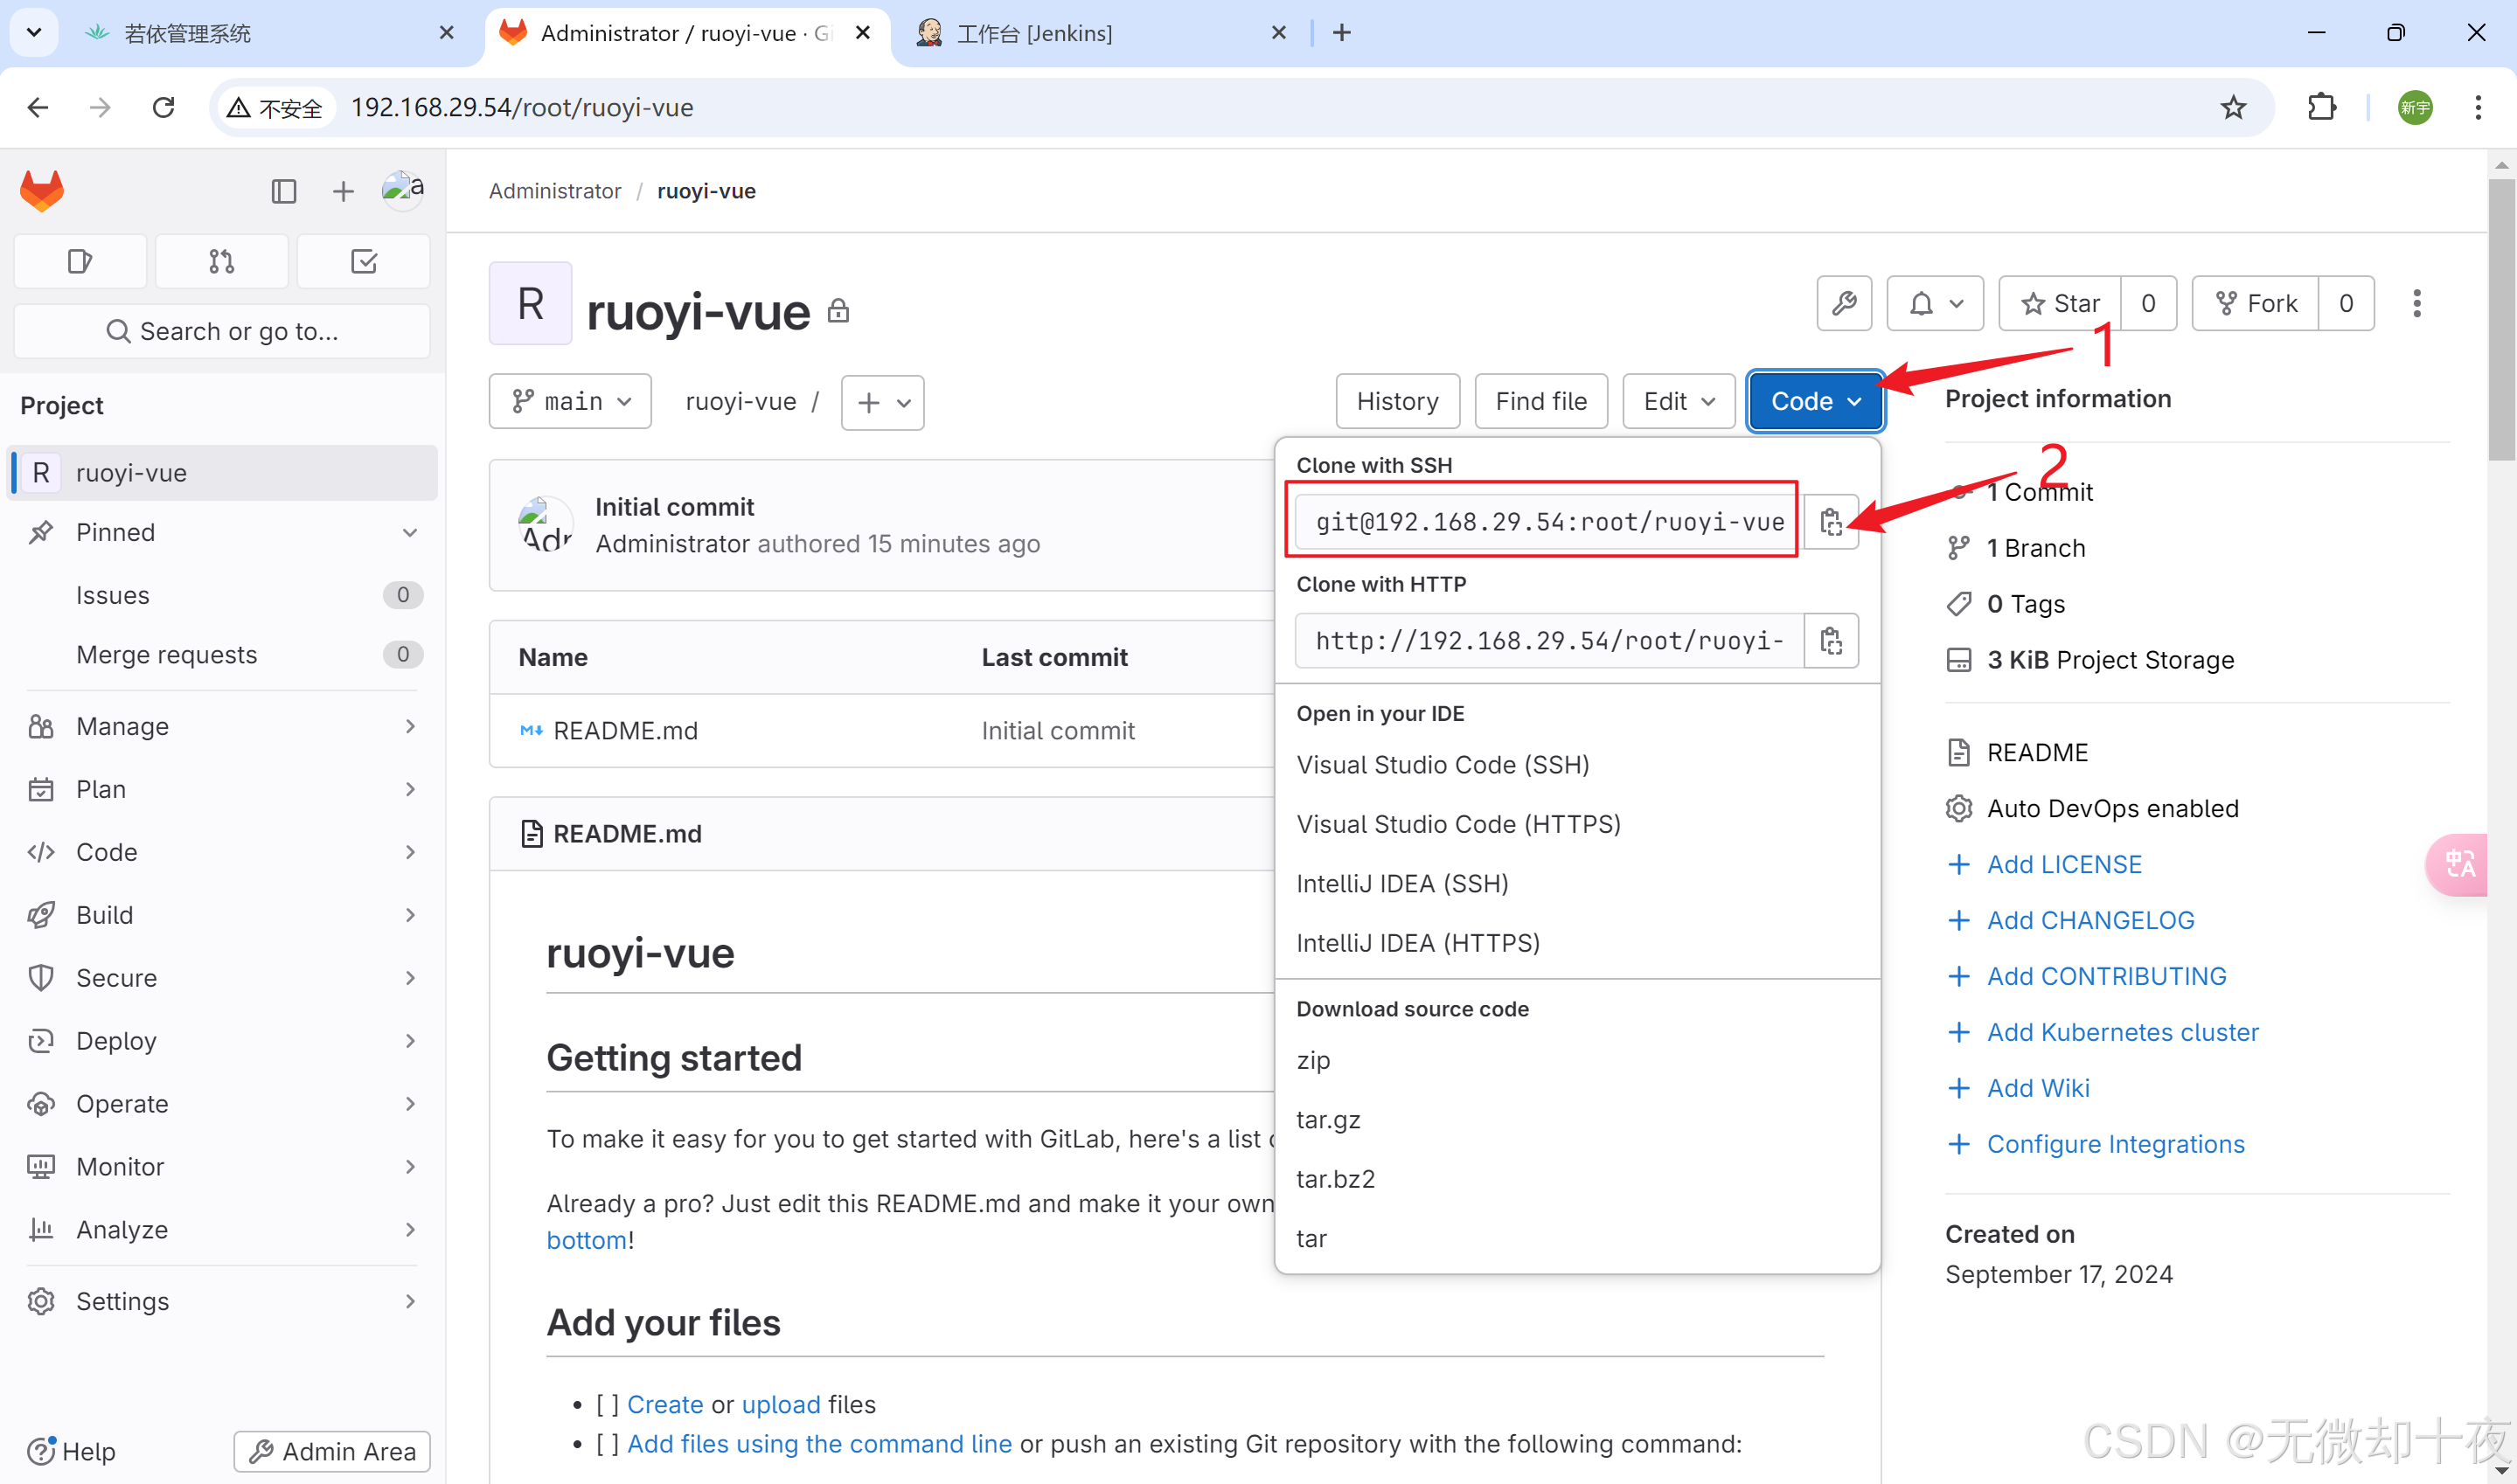Click the GitLab fox logo
2517x1484 pixels.
coord(42,190)
